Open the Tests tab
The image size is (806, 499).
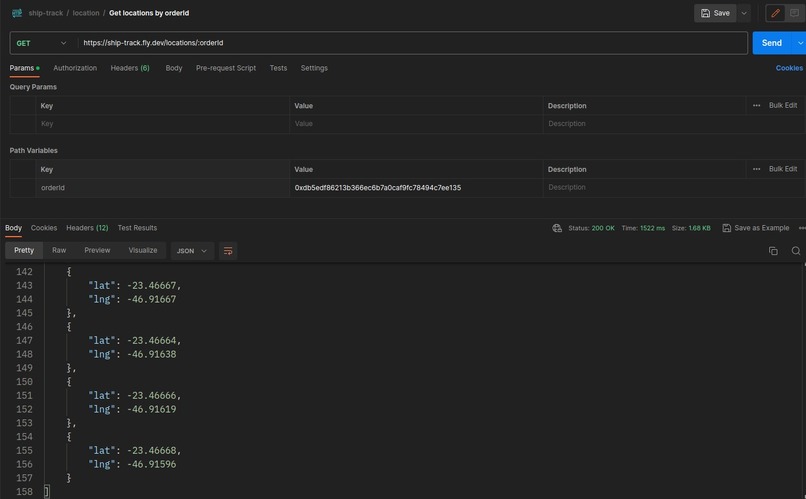tap(278, 68)
